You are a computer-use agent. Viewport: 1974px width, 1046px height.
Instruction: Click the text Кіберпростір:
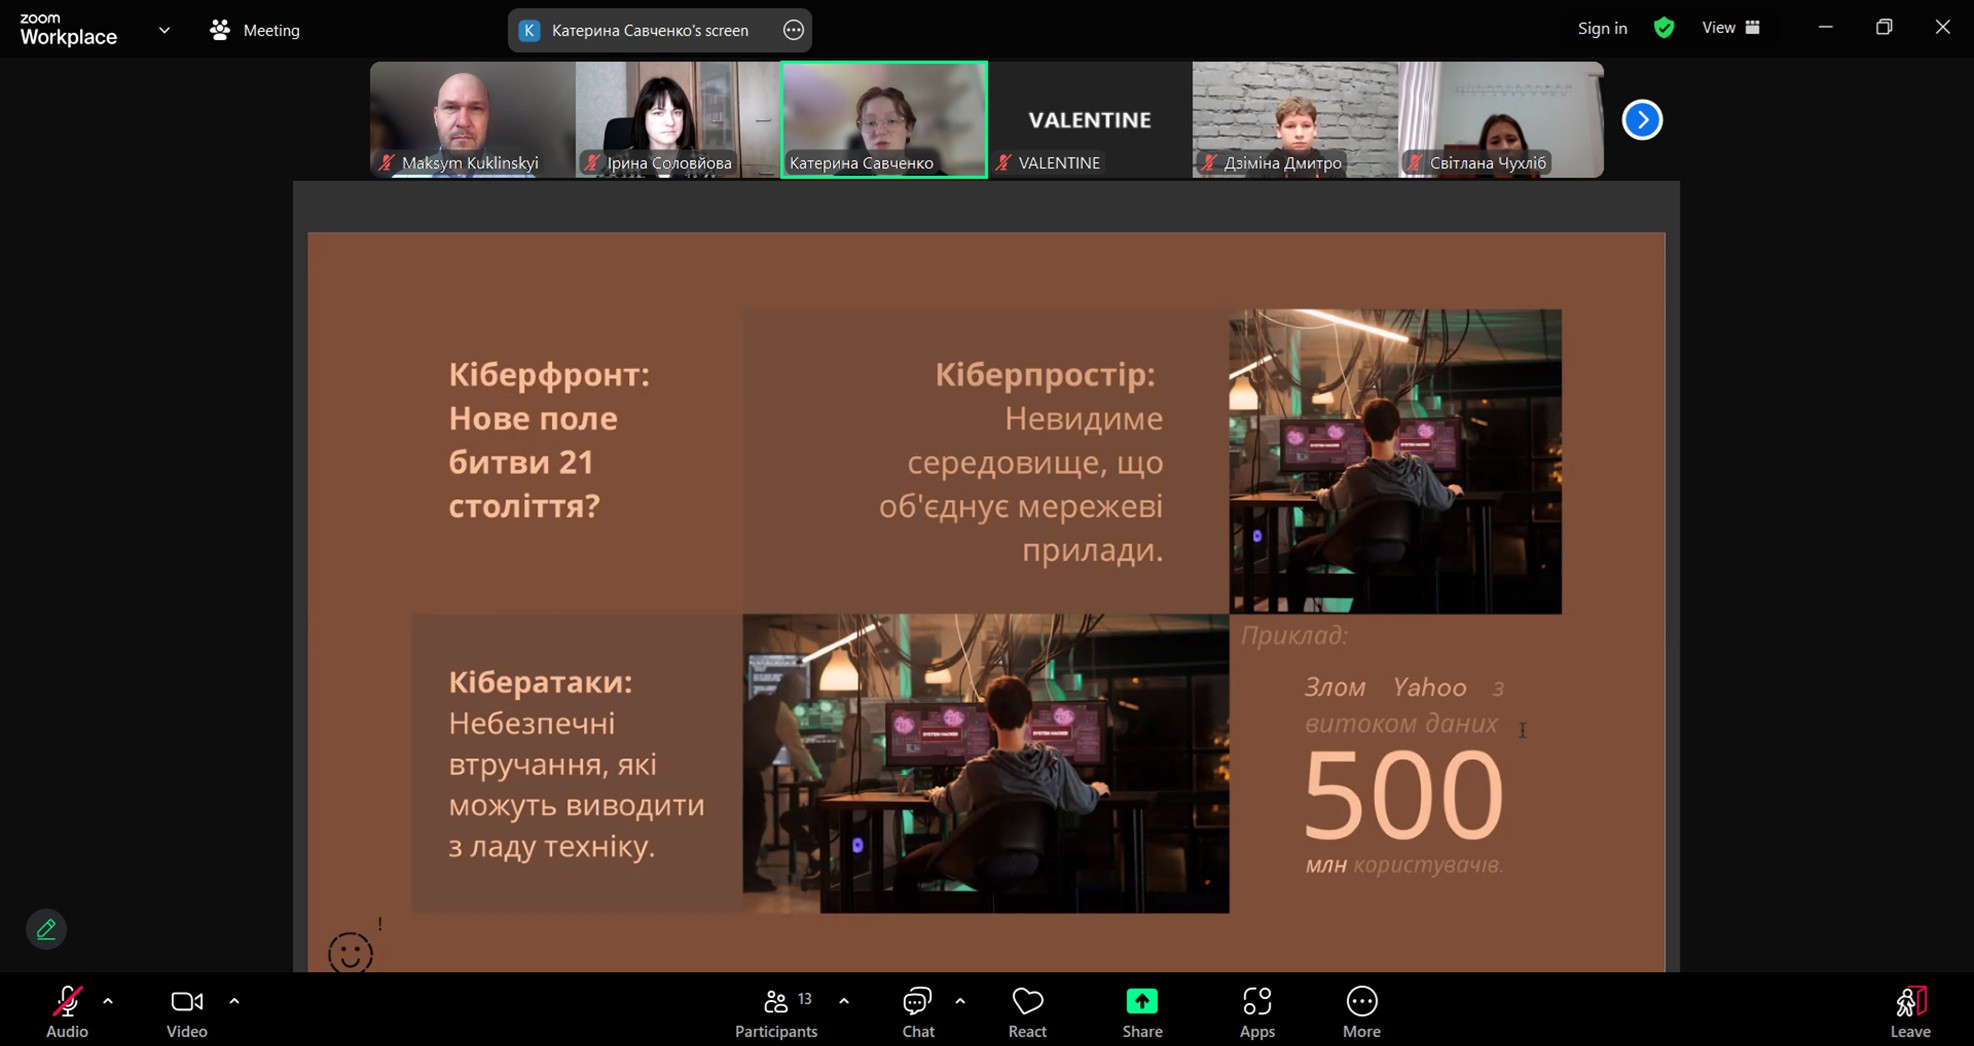tap(1045, 375)
